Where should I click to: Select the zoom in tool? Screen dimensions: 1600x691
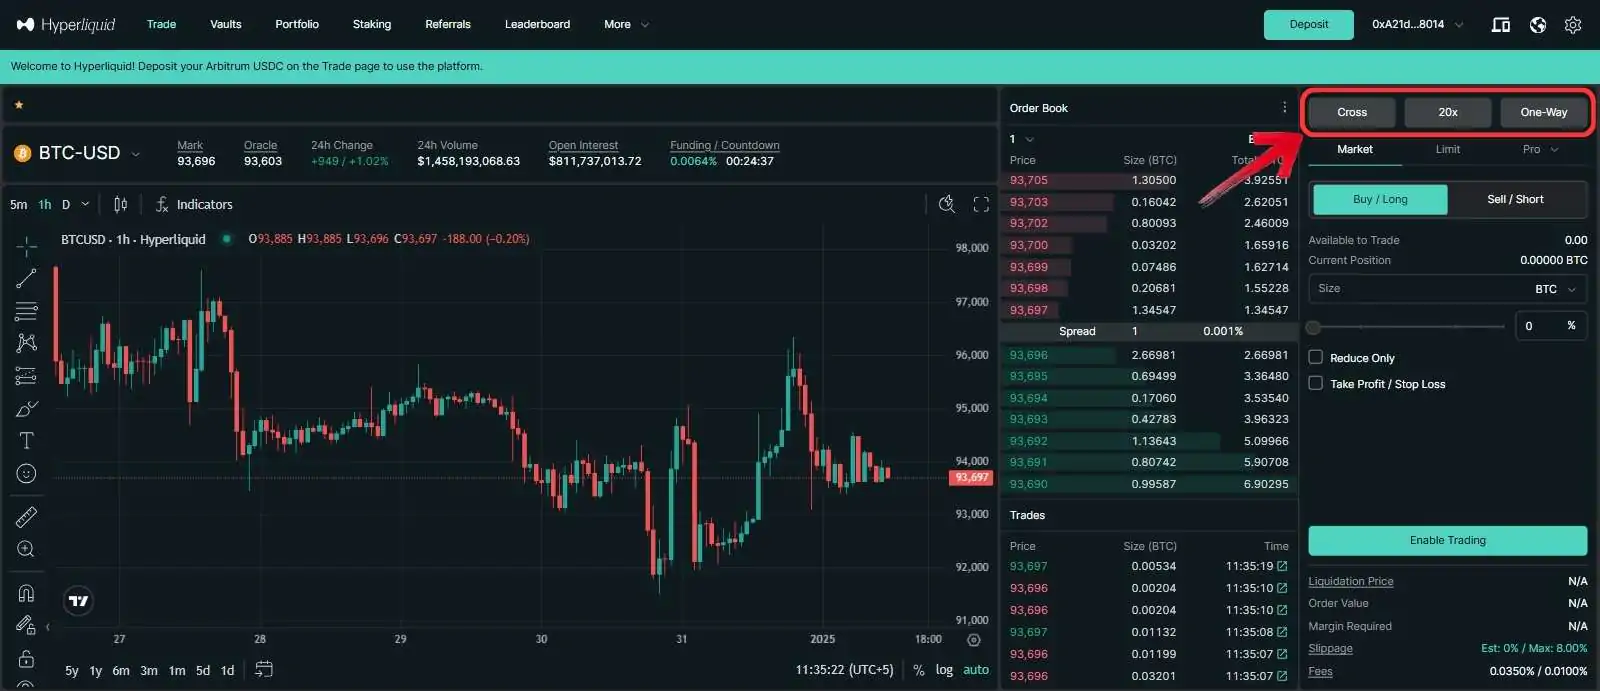point(27,549)
